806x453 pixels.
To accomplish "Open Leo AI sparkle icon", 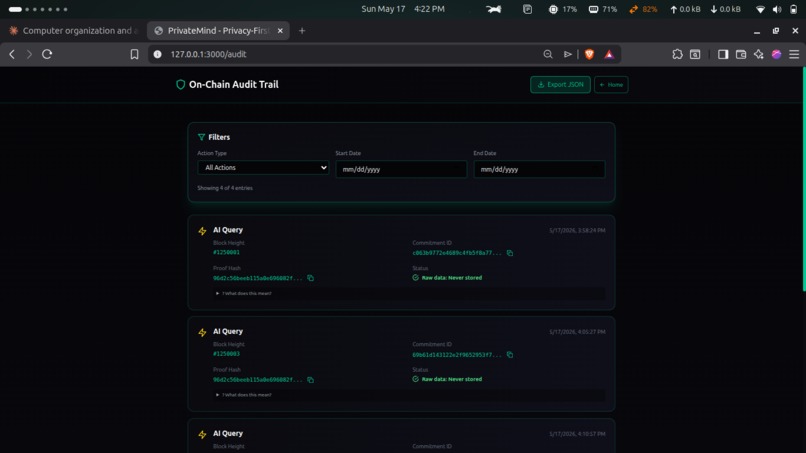I will 759,54.
